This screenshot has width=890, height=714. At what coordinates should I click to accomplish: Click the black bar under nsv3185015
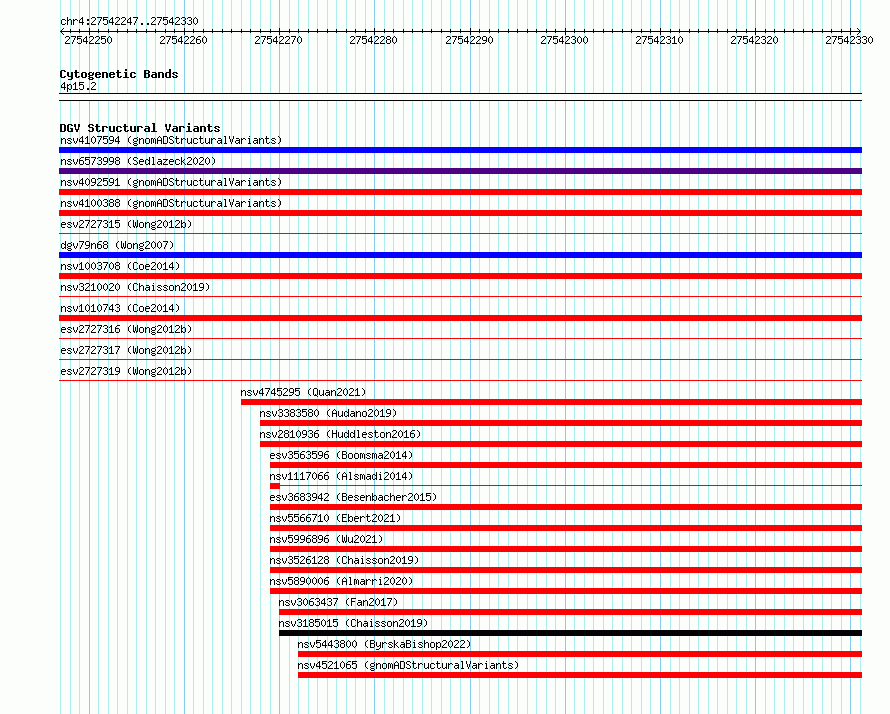(570, 633)
